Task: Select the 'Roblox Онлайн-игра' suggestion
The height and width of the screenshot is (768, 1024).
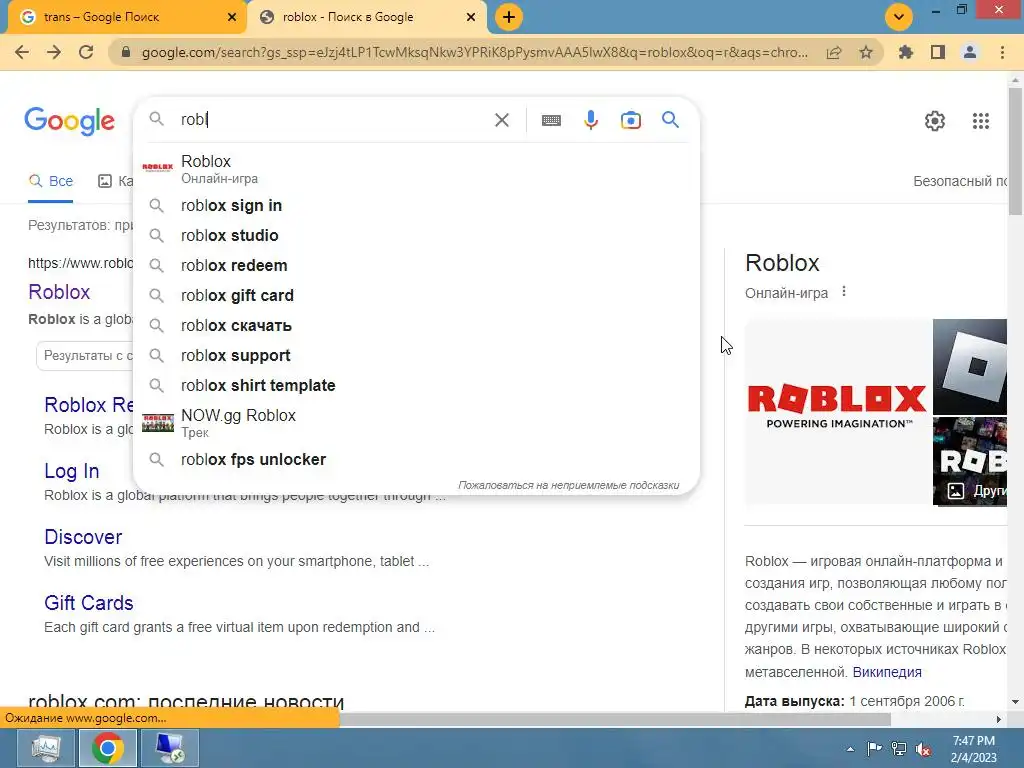Action: pos(417,168)
